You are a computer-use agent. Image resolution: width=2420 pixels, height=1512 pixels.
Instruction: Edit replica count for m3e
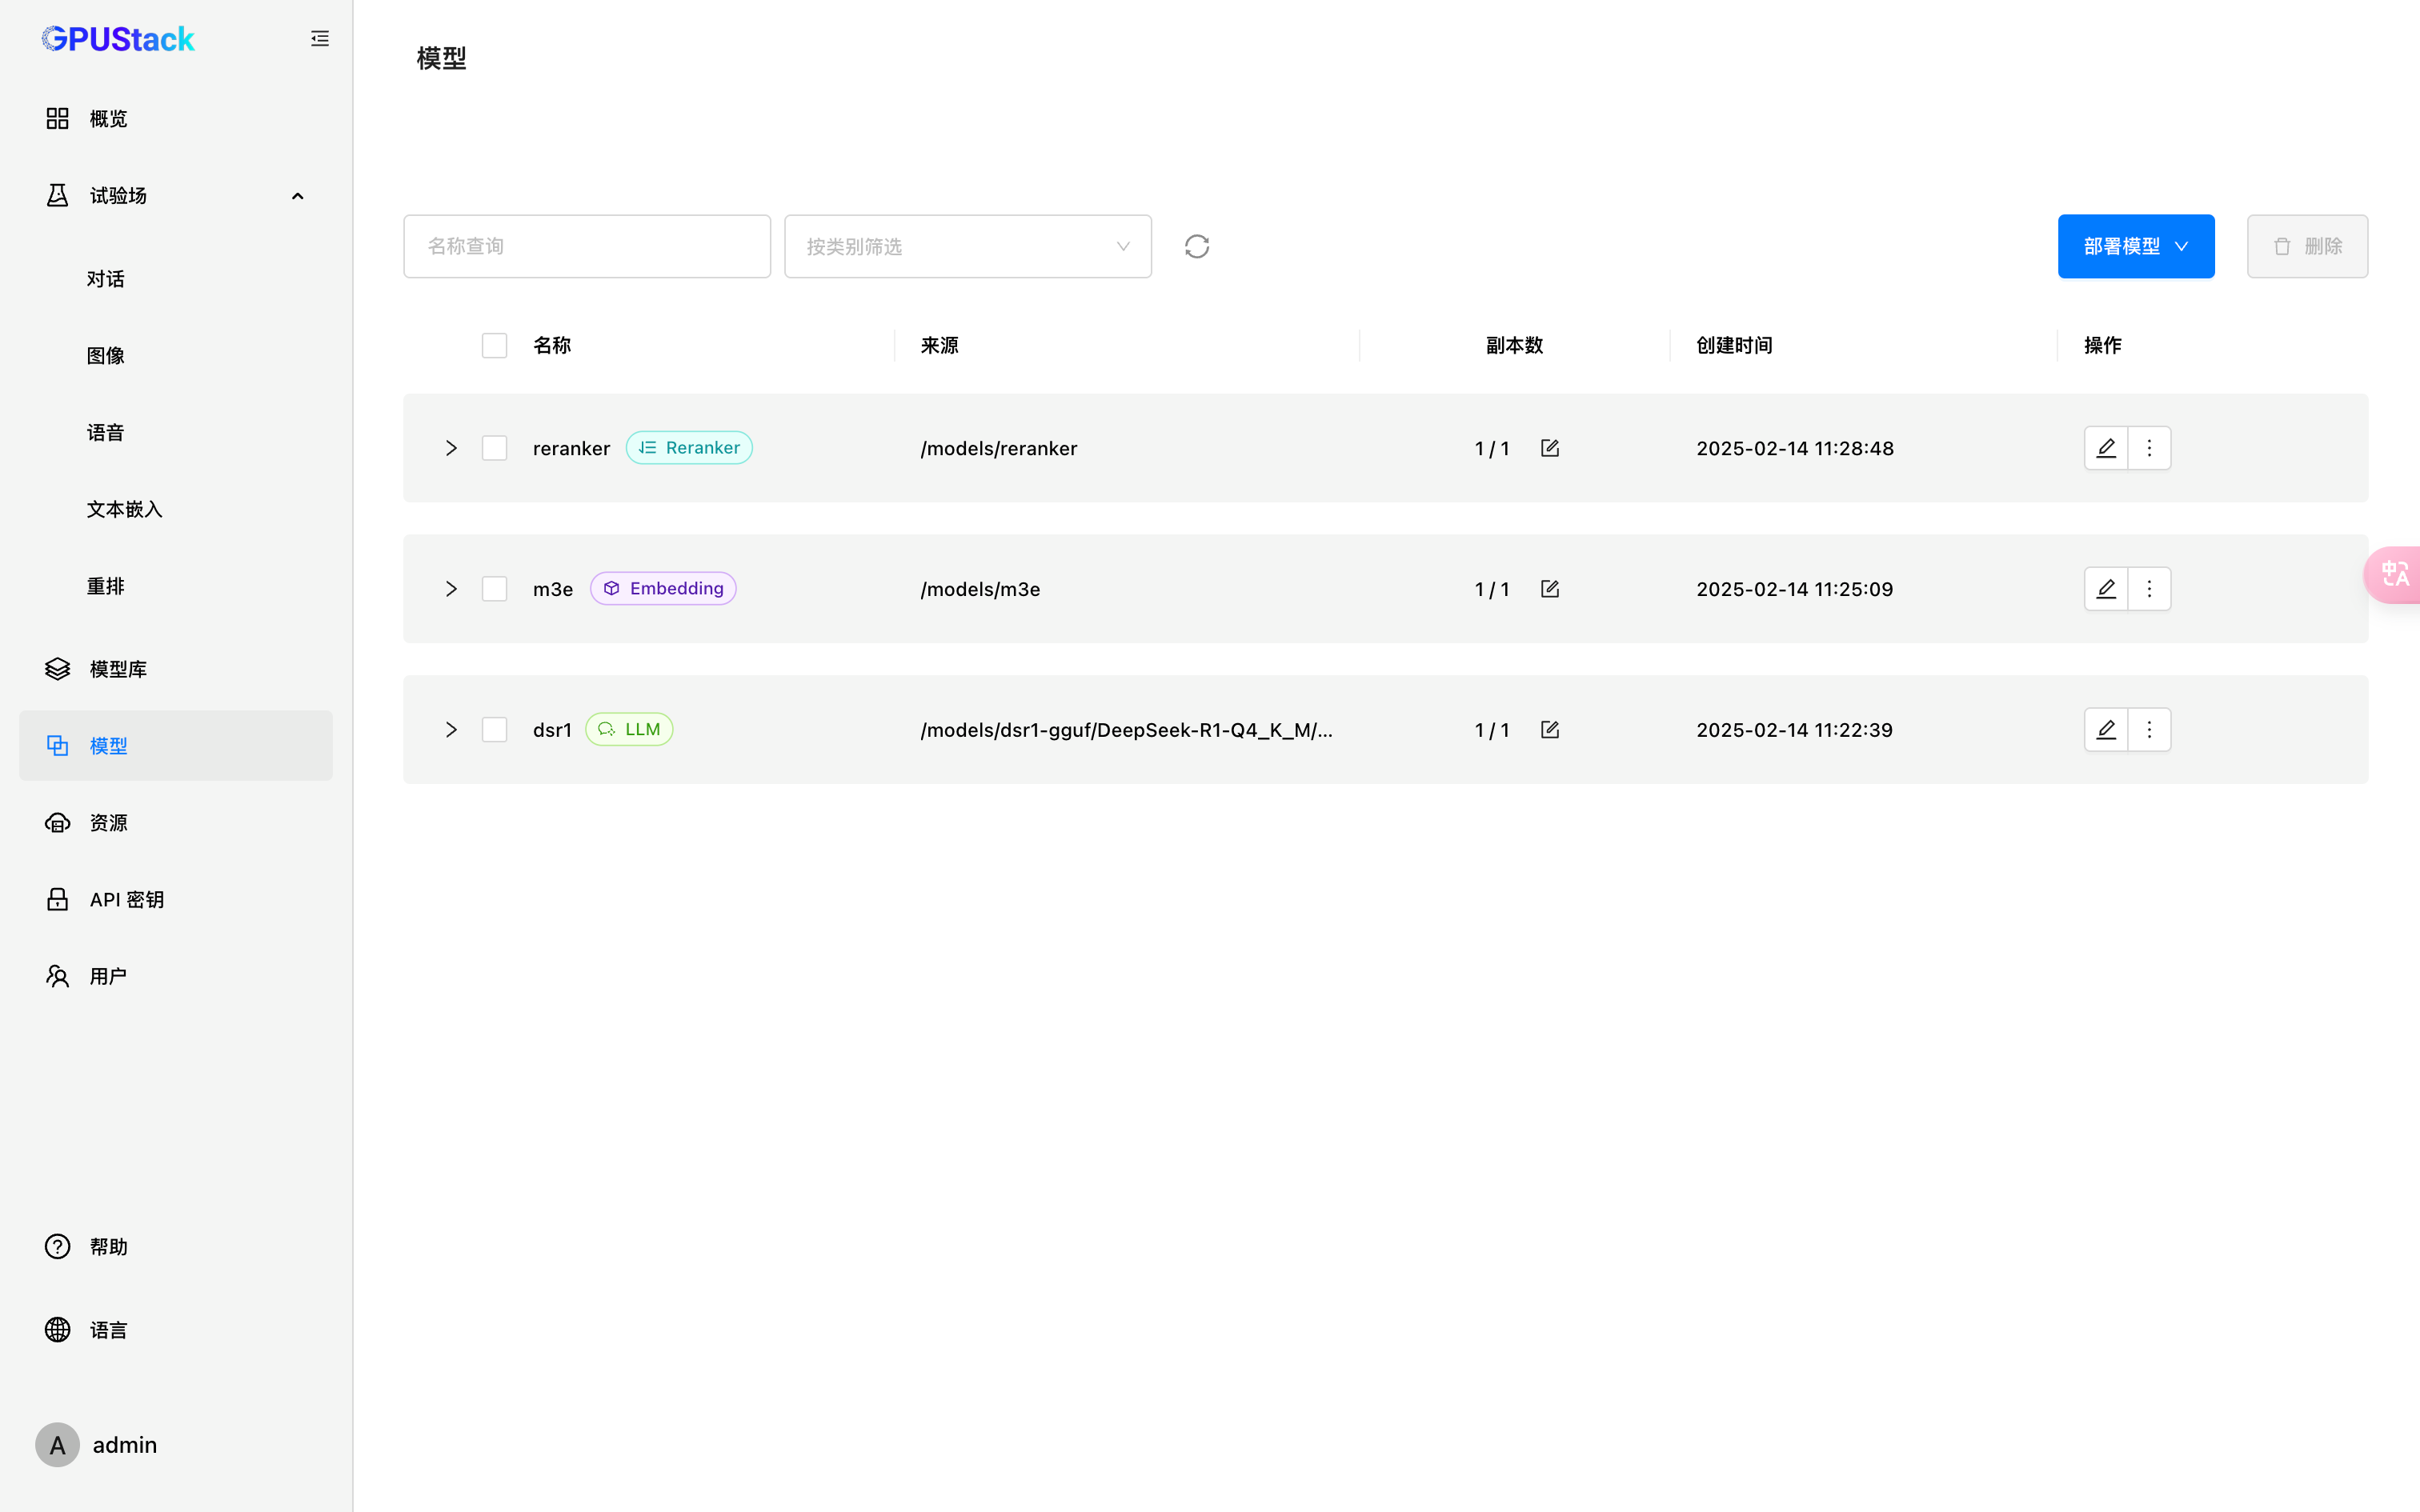click(1550, 589)
